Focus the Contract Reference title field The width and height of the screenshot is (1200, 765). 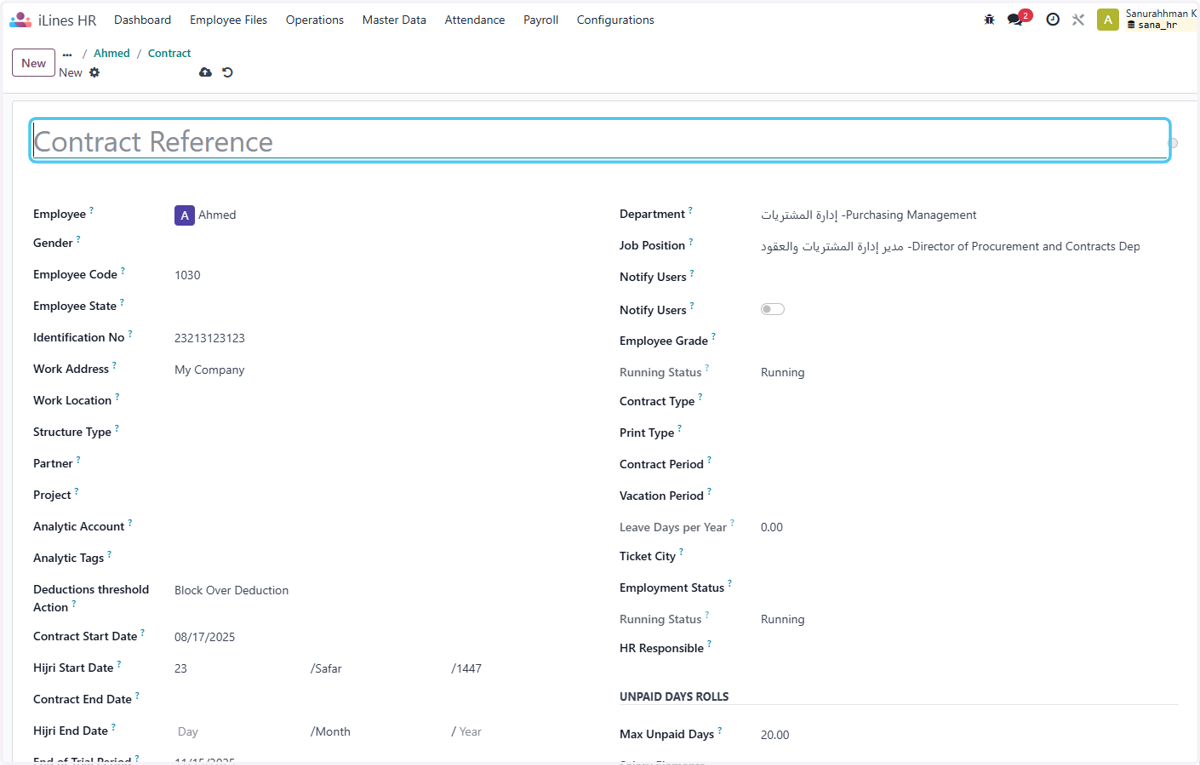(x=600, y=141)
